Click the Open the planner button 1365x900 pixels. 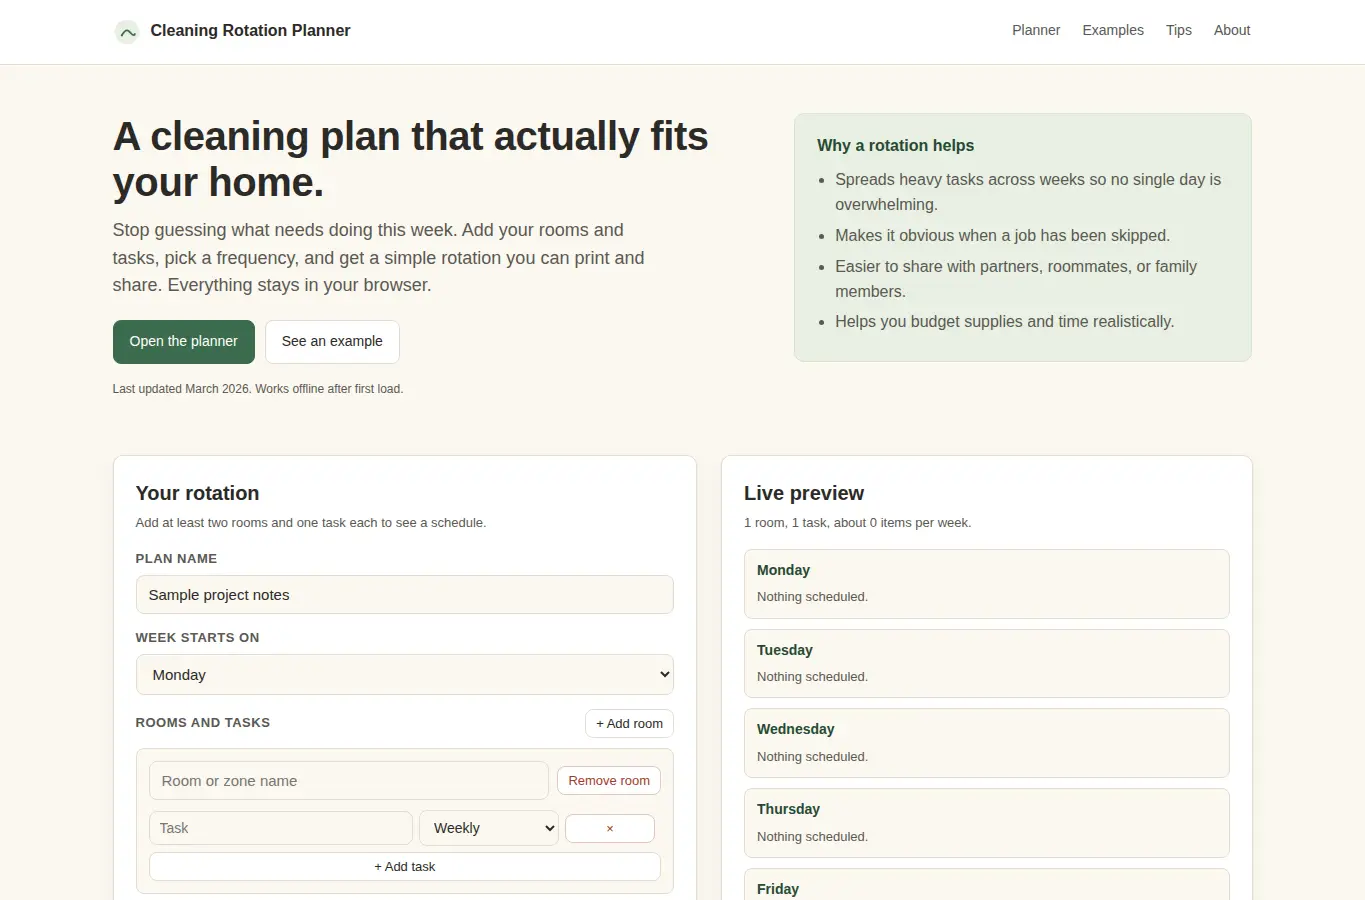click(x=184, y=342)
